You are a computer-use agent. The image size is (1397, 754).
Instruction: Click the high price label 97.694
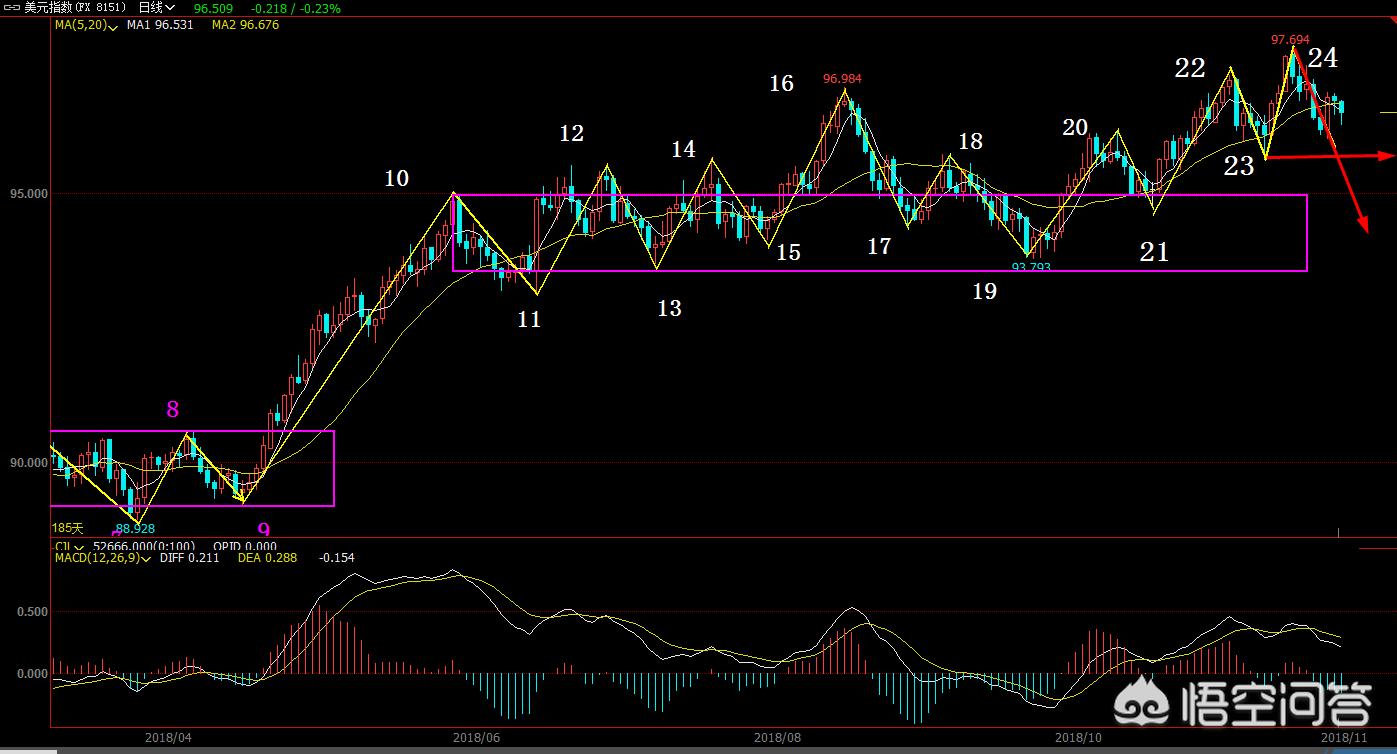[1290, 40]
